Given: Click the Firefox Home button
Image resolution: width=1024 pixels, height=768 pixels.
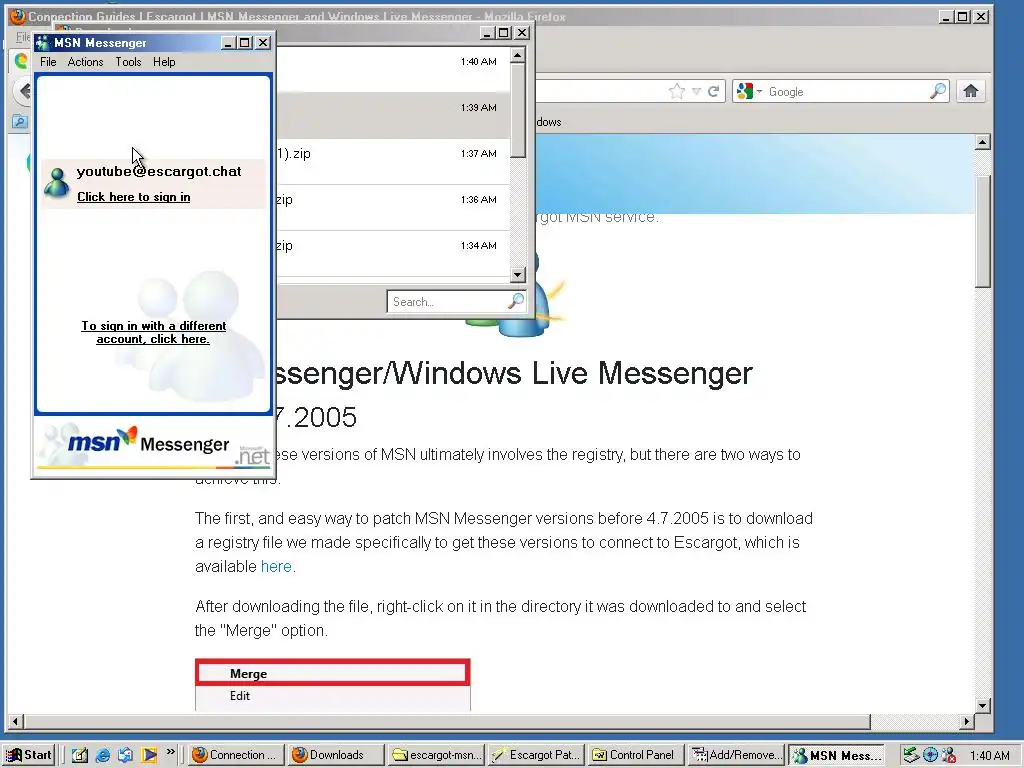Looking at the screenshot, I should coord(970,91).
